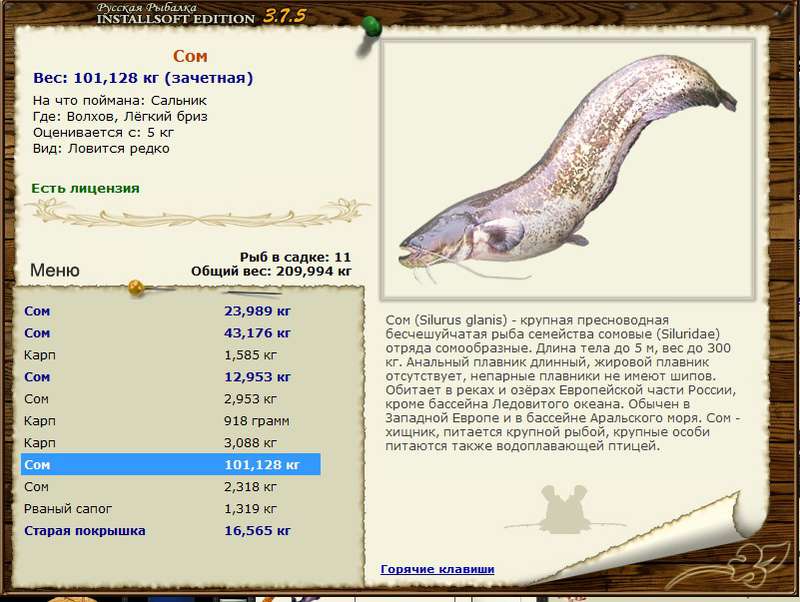Select the Сом 23,989 кг entry
This screenshot has height=602, width=800.
[170, 311]
